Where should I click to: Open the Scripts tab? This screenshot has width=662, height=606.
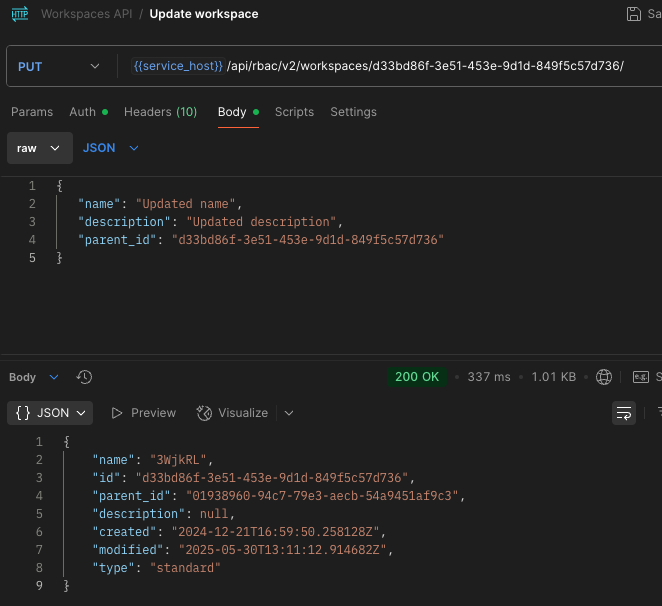pyautogui.click(x=294, y=112)
